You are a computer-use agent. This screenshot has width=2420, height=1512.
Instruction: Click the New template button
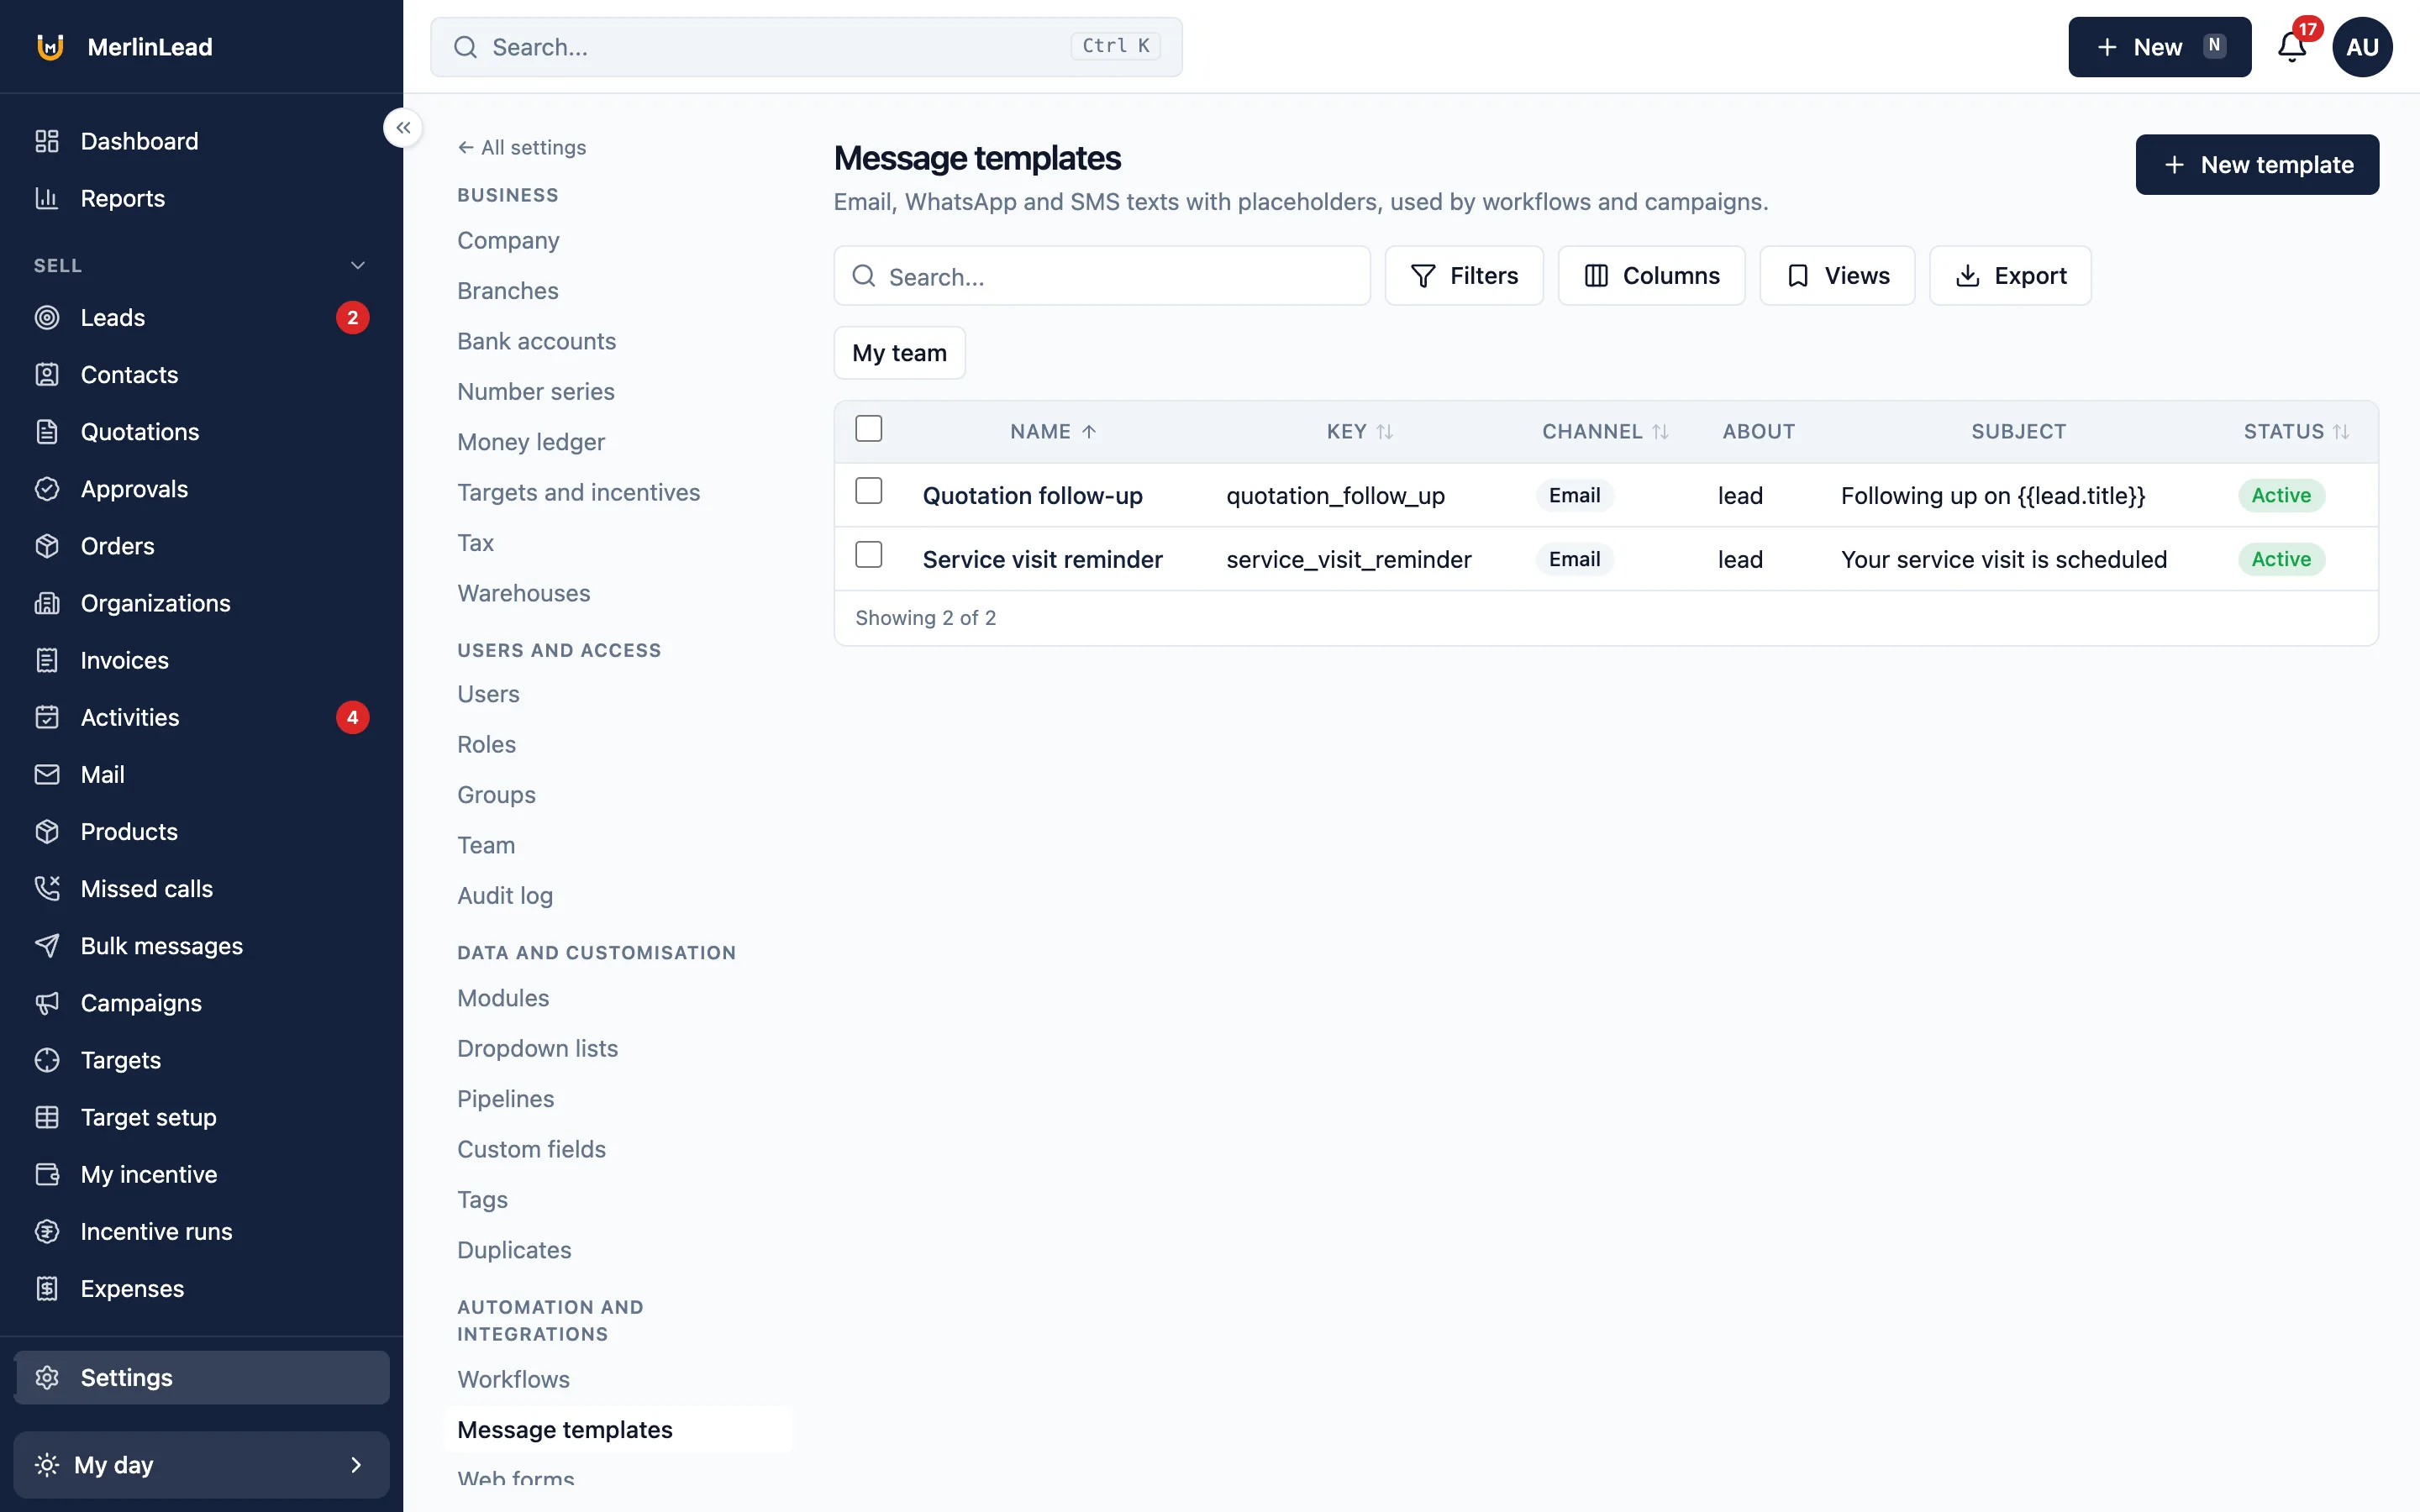pyautogui.click(x=2257, y=165)
